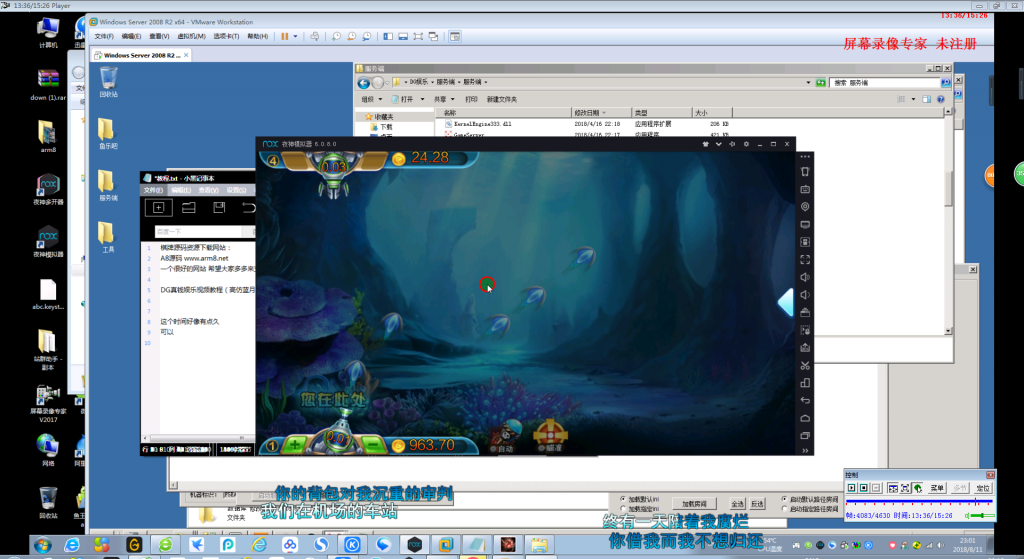
Task: Click the explorer search box 搜索 服务端
Action: [886, 83]
